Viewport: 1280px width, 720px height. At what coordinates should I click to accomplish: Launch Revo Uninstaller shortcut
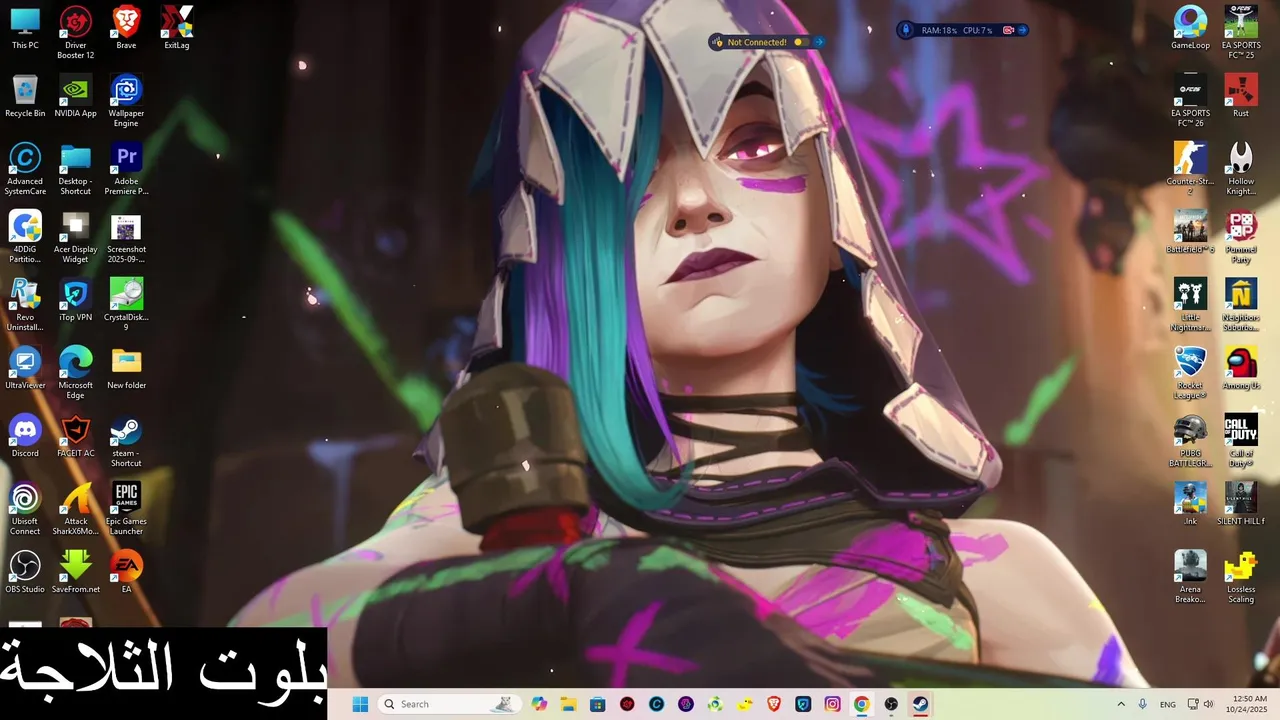(x=25, y=305)
